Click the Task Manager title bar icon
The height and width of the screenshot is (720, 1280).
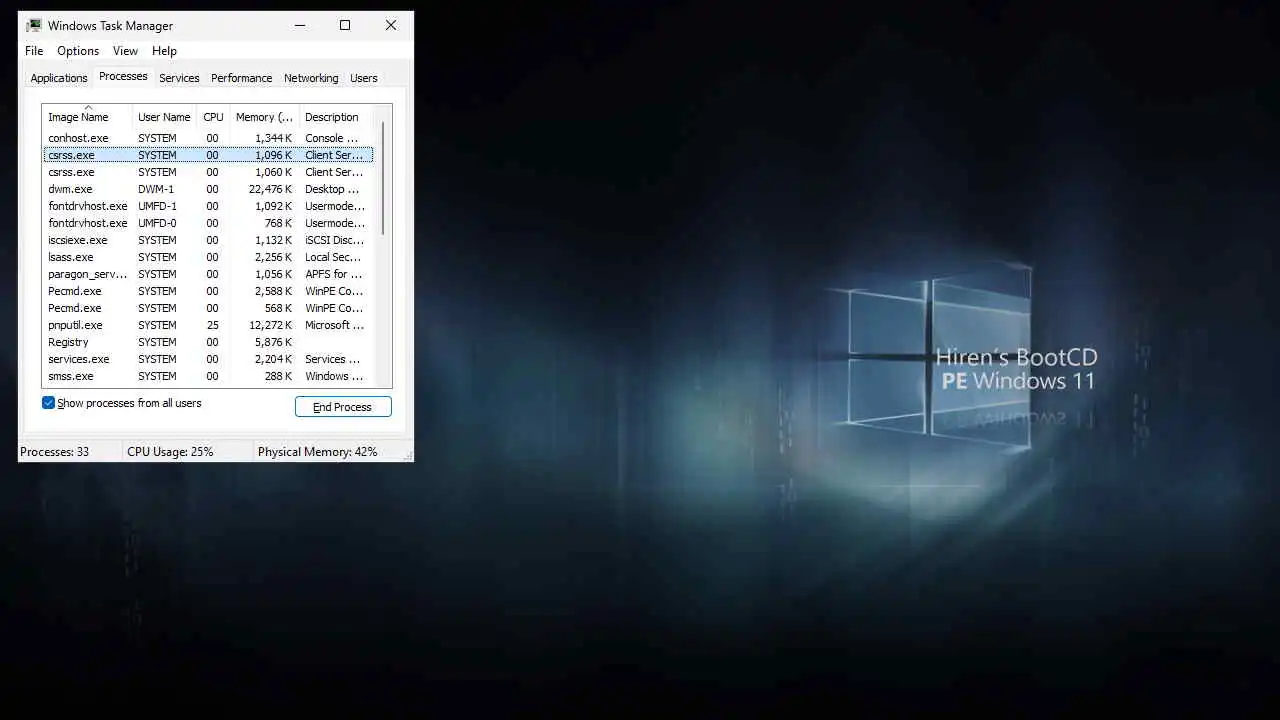[34, 25]
